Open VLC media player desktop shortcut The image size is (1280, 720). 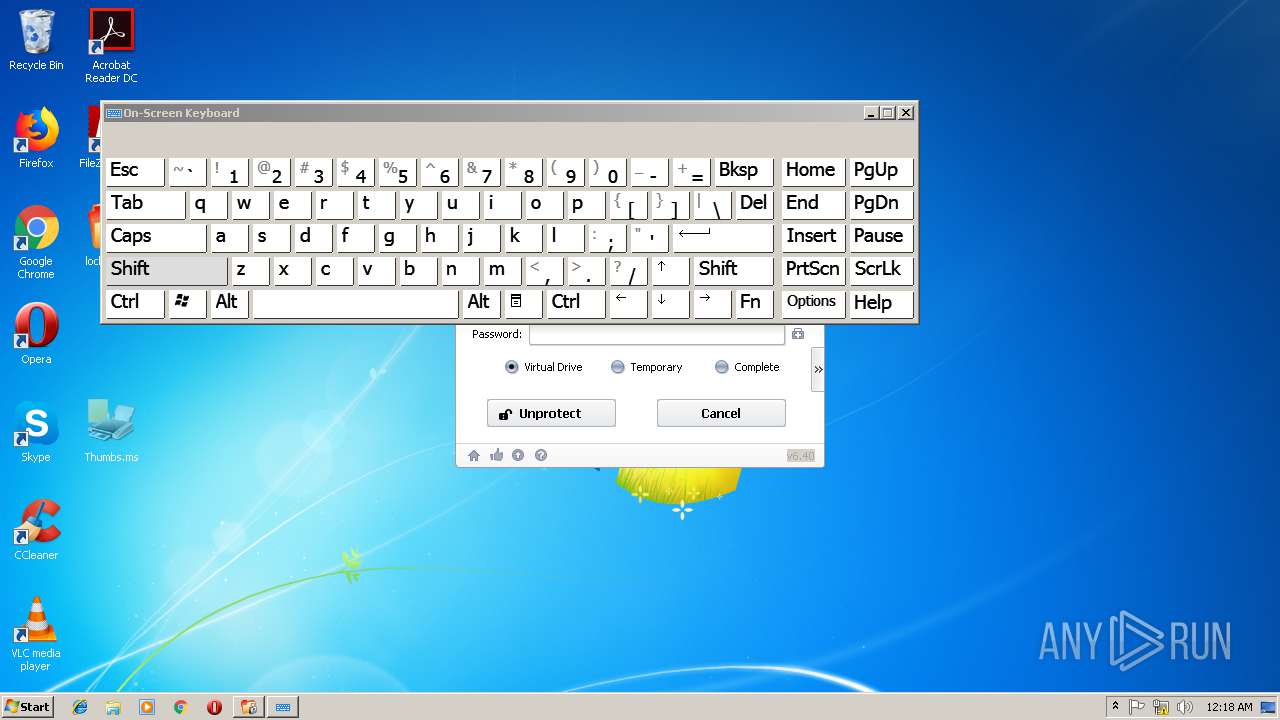pos(36,634)
